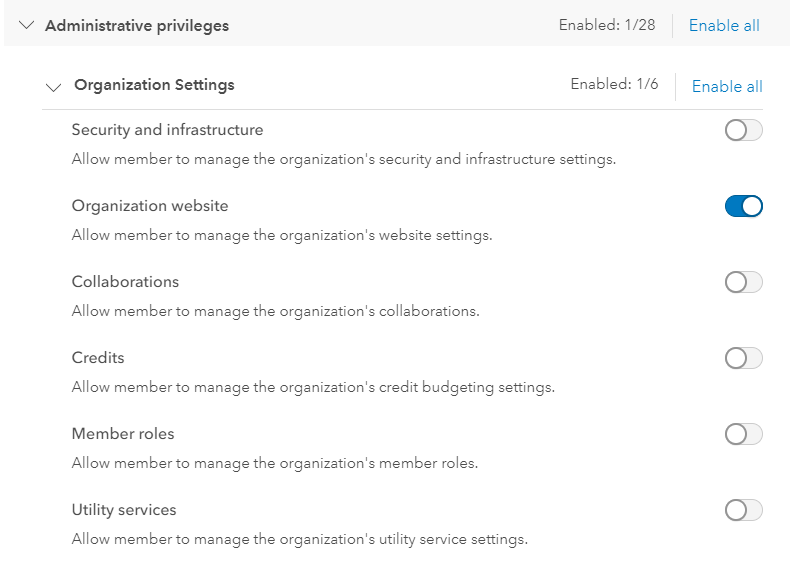The height and width of the screenshot is (566, 795).
Task: Select the Security and infrastructure label
Action: coord(167,130)
